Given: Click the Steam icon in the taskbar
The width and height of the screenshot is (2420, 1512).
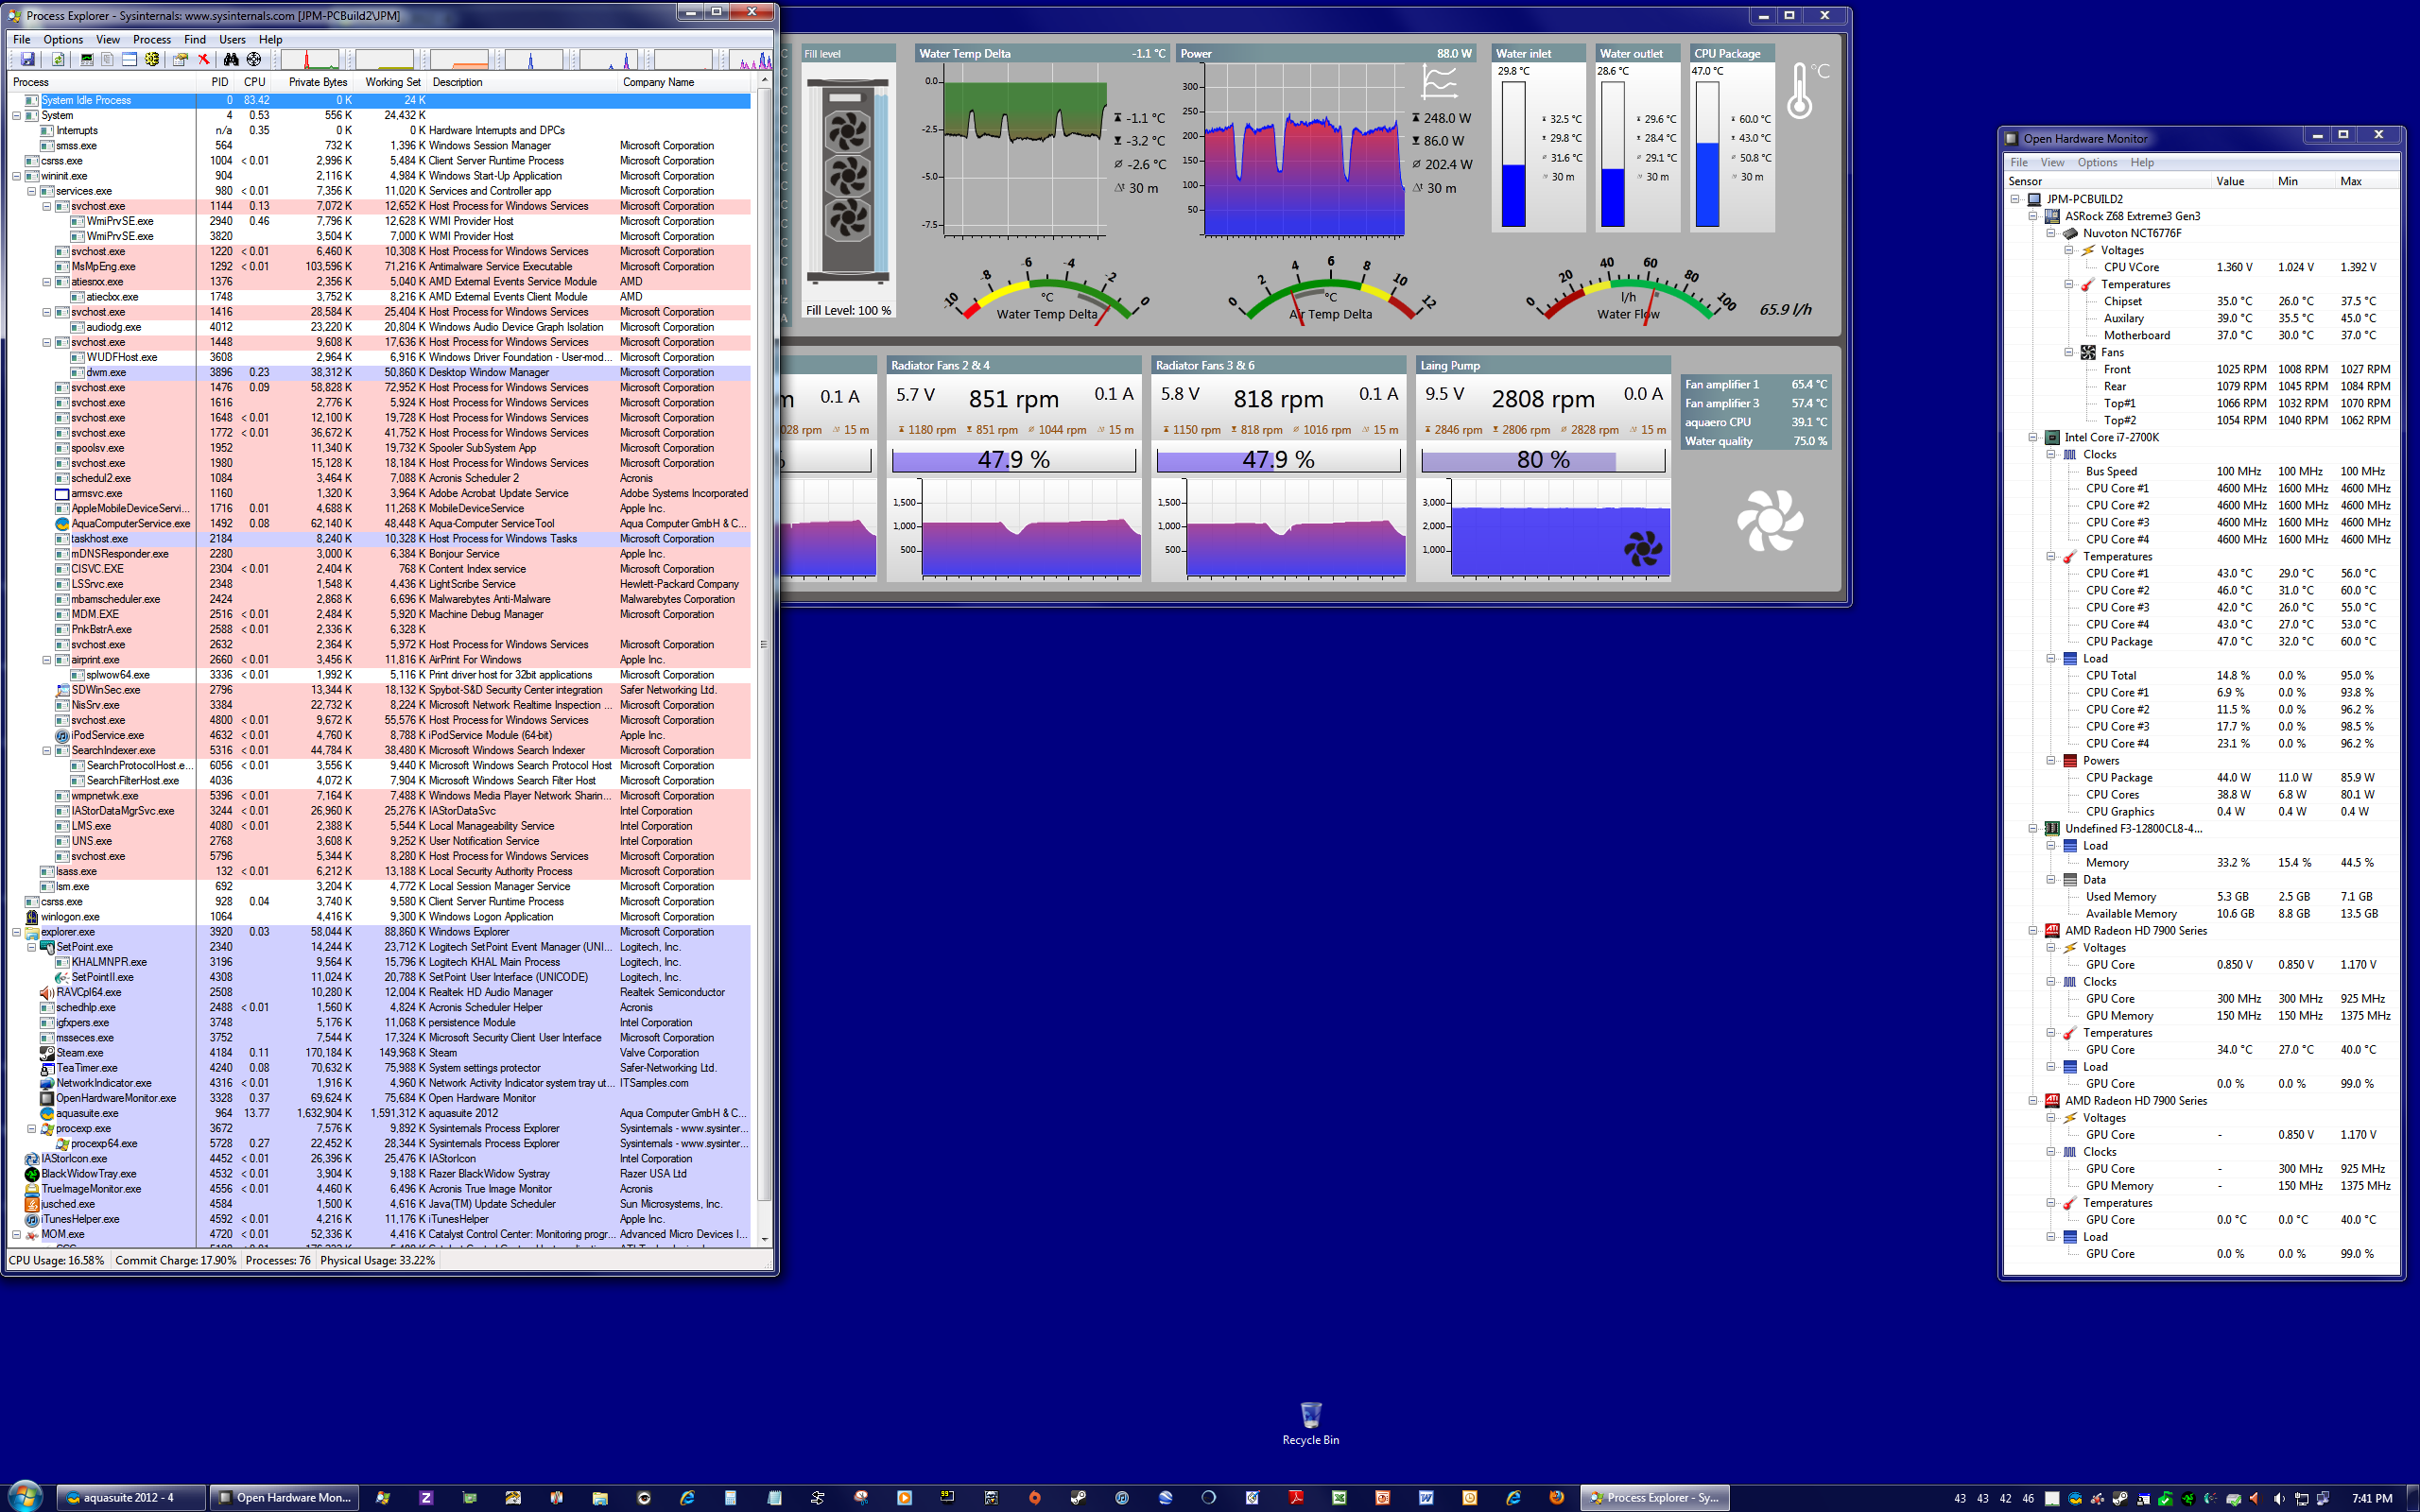Looking at the screenshot, I should (x=1077, y=1497).
